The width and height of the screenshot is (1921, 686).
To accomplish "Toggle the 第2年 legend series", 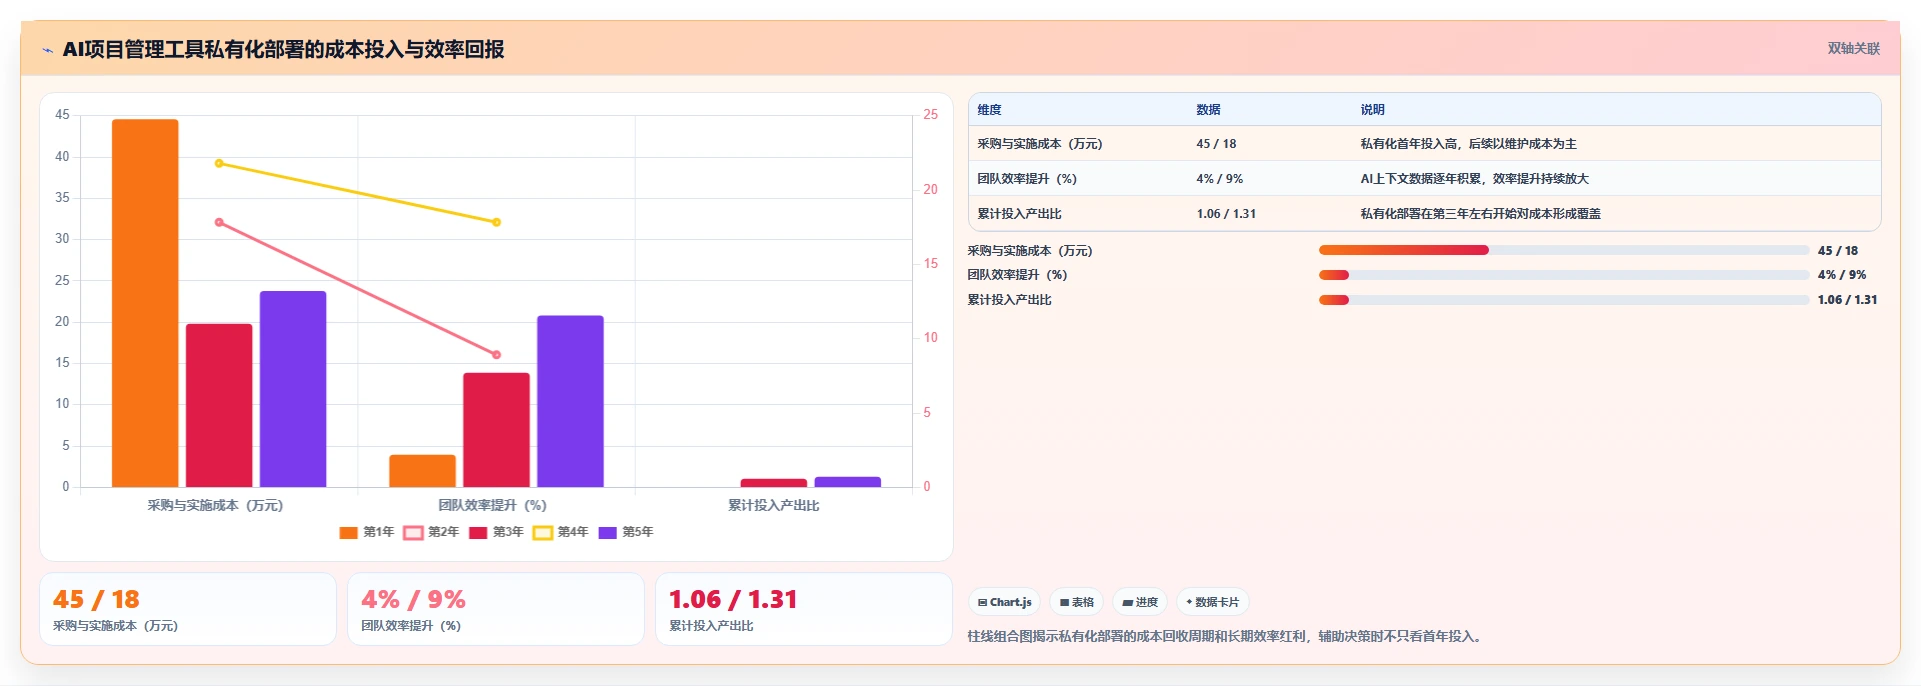I will 432,532.
